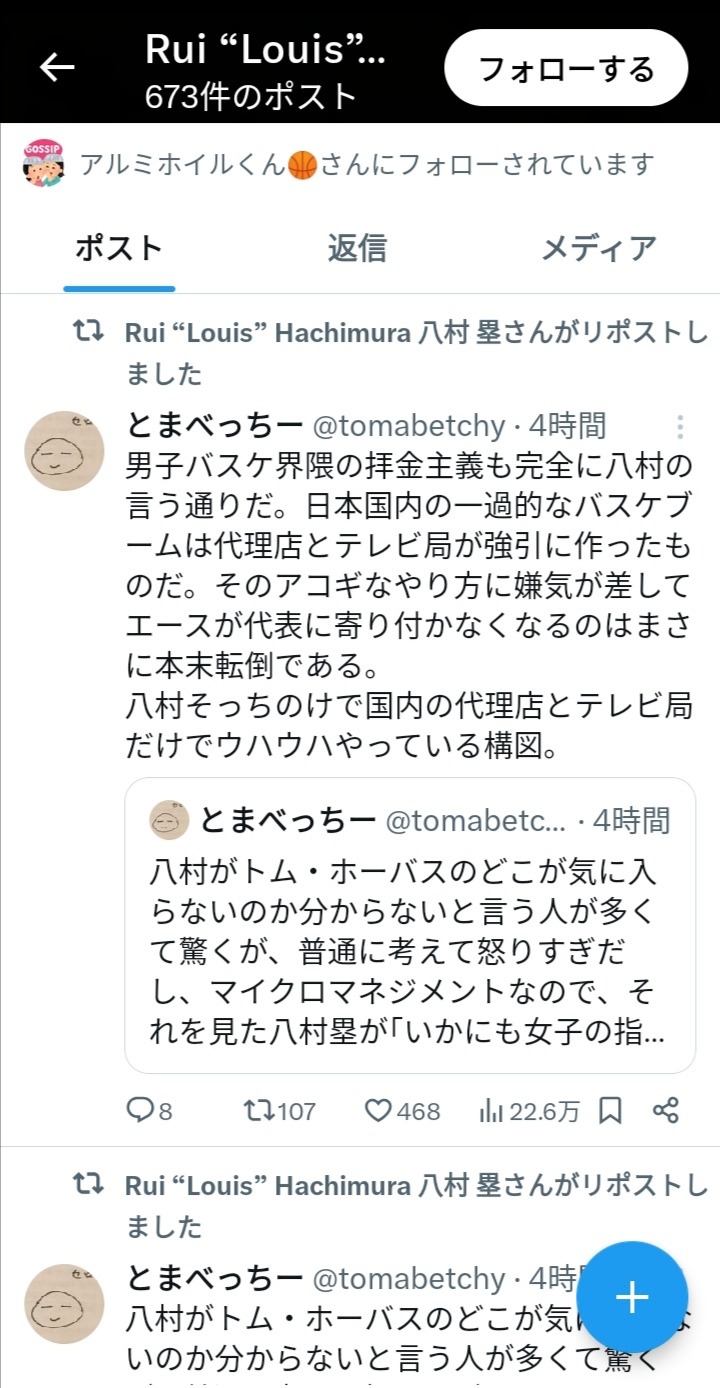Screen dimensions: 720x1388
Task: Bookmark the first post
Action: tap(610, 1110)
